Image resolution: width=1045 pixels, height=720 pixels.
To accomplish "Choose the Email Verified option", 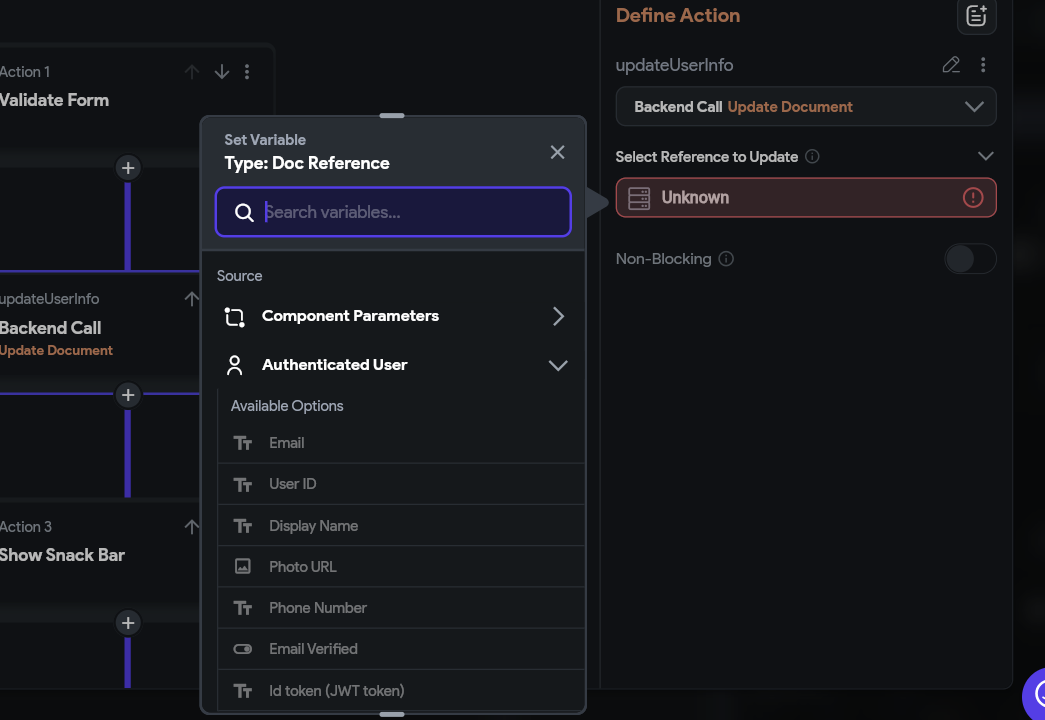I will [x=401, y=649].
